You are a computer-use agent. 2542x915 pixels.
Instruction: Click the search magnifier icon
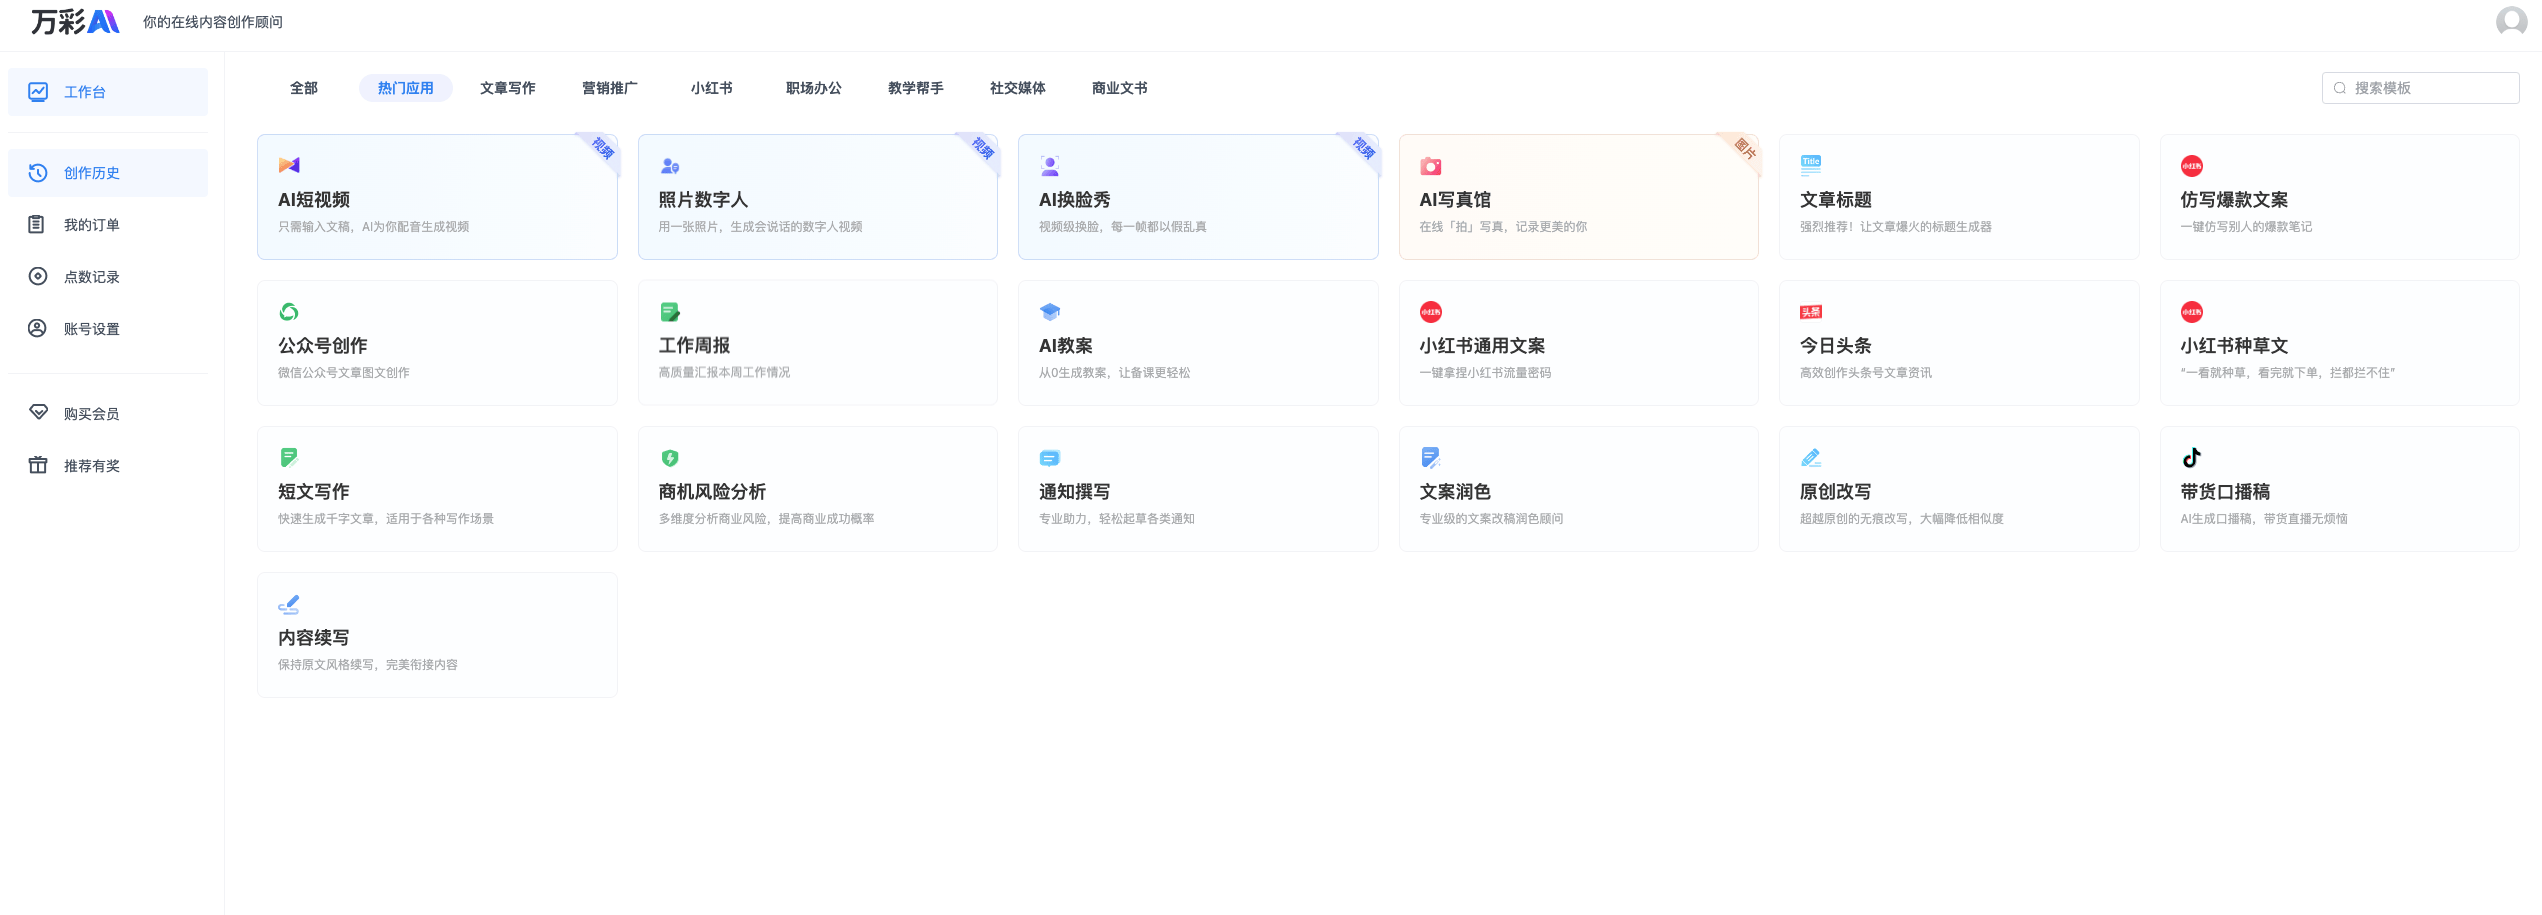point(2340,88)
